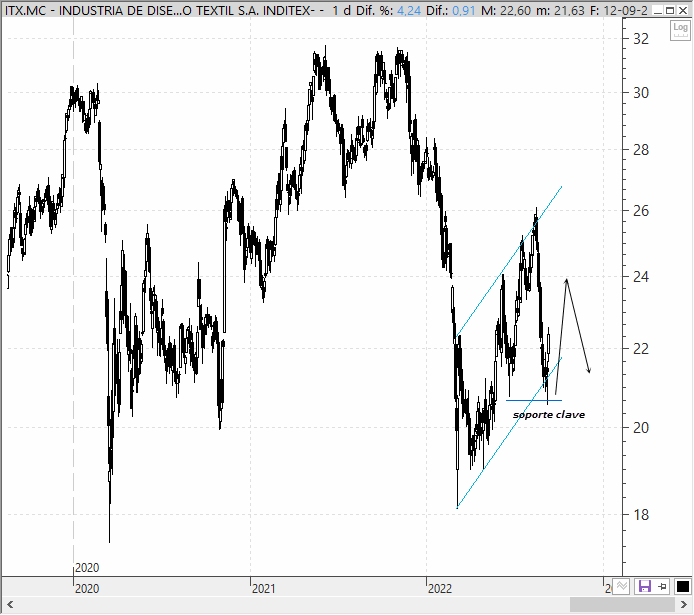Click the Dif. value 0,91 in title
The image size is (694, 615).
pos(464,10)
